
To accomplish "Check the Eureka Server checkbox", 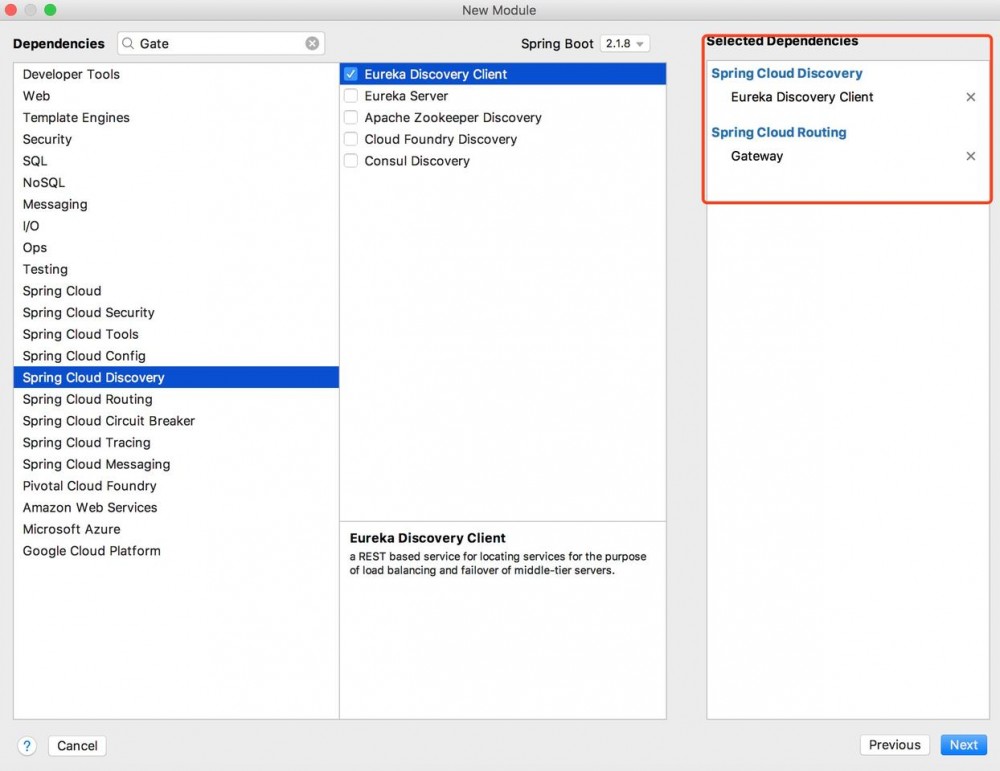I will (x=351, y=96).
